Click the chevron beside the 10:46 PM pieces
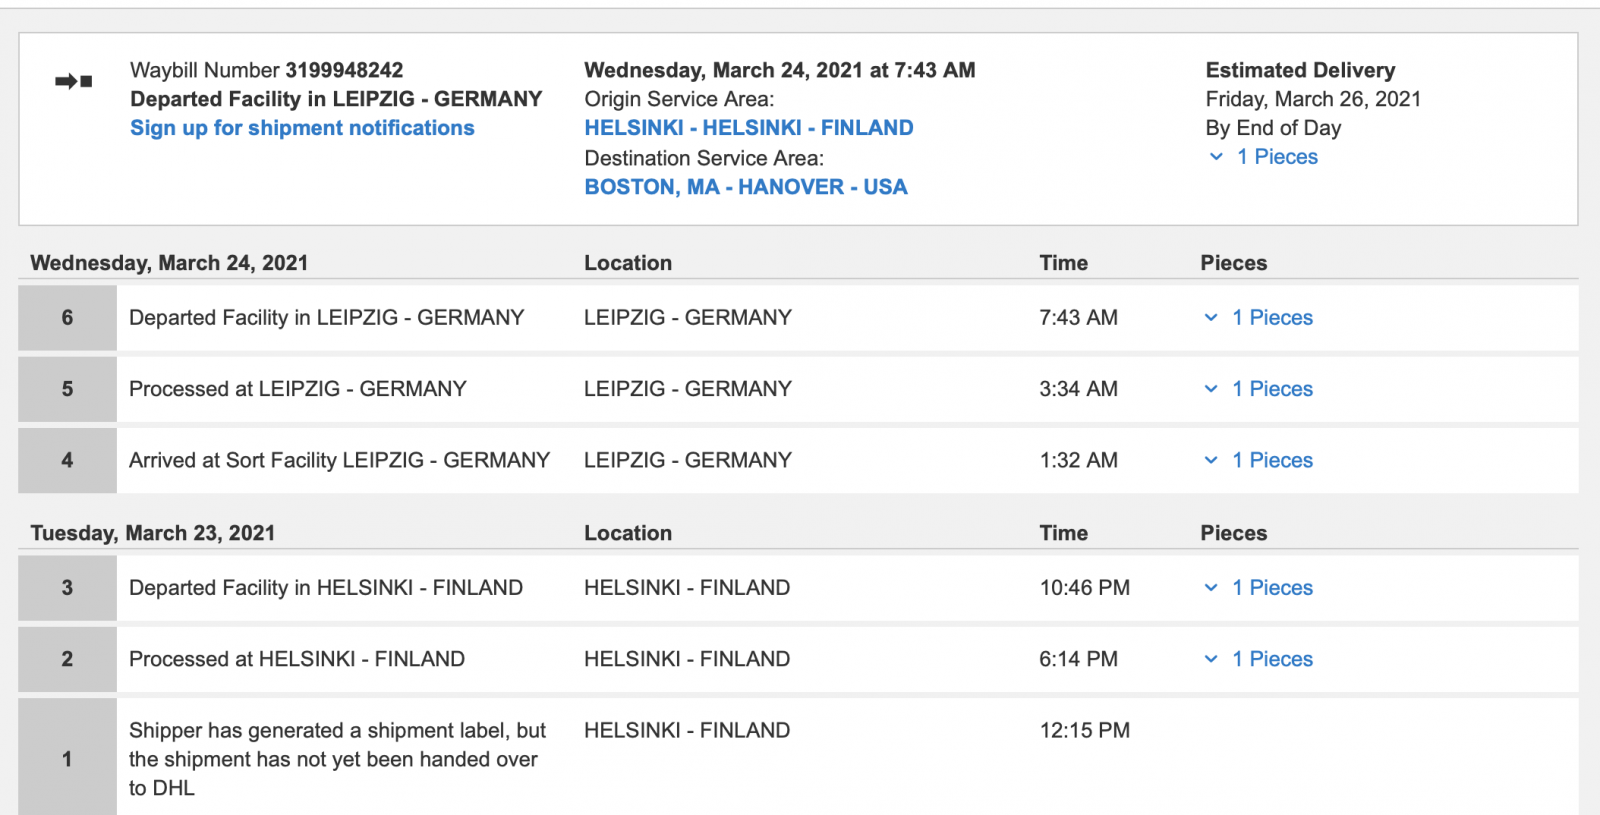 pyautogui.click(x=1211, y=588)
